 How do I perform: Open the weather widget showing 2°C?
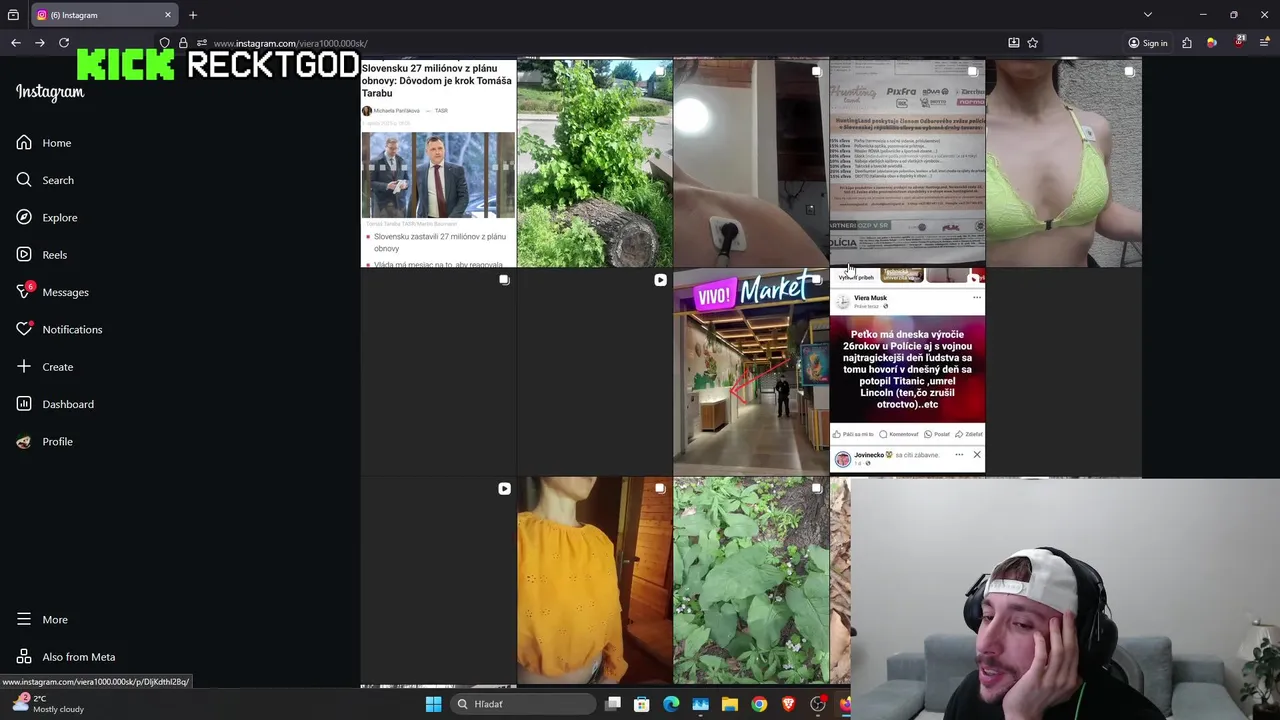pos(48,704)
